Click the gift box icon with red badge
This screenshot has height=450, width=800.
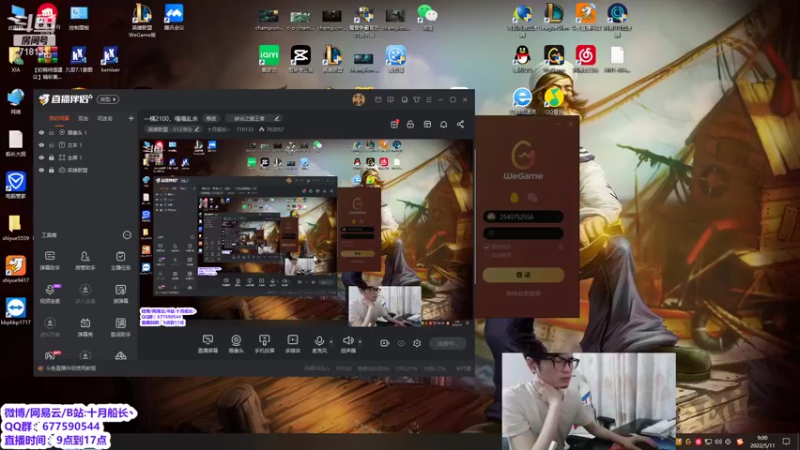[394, 124]
